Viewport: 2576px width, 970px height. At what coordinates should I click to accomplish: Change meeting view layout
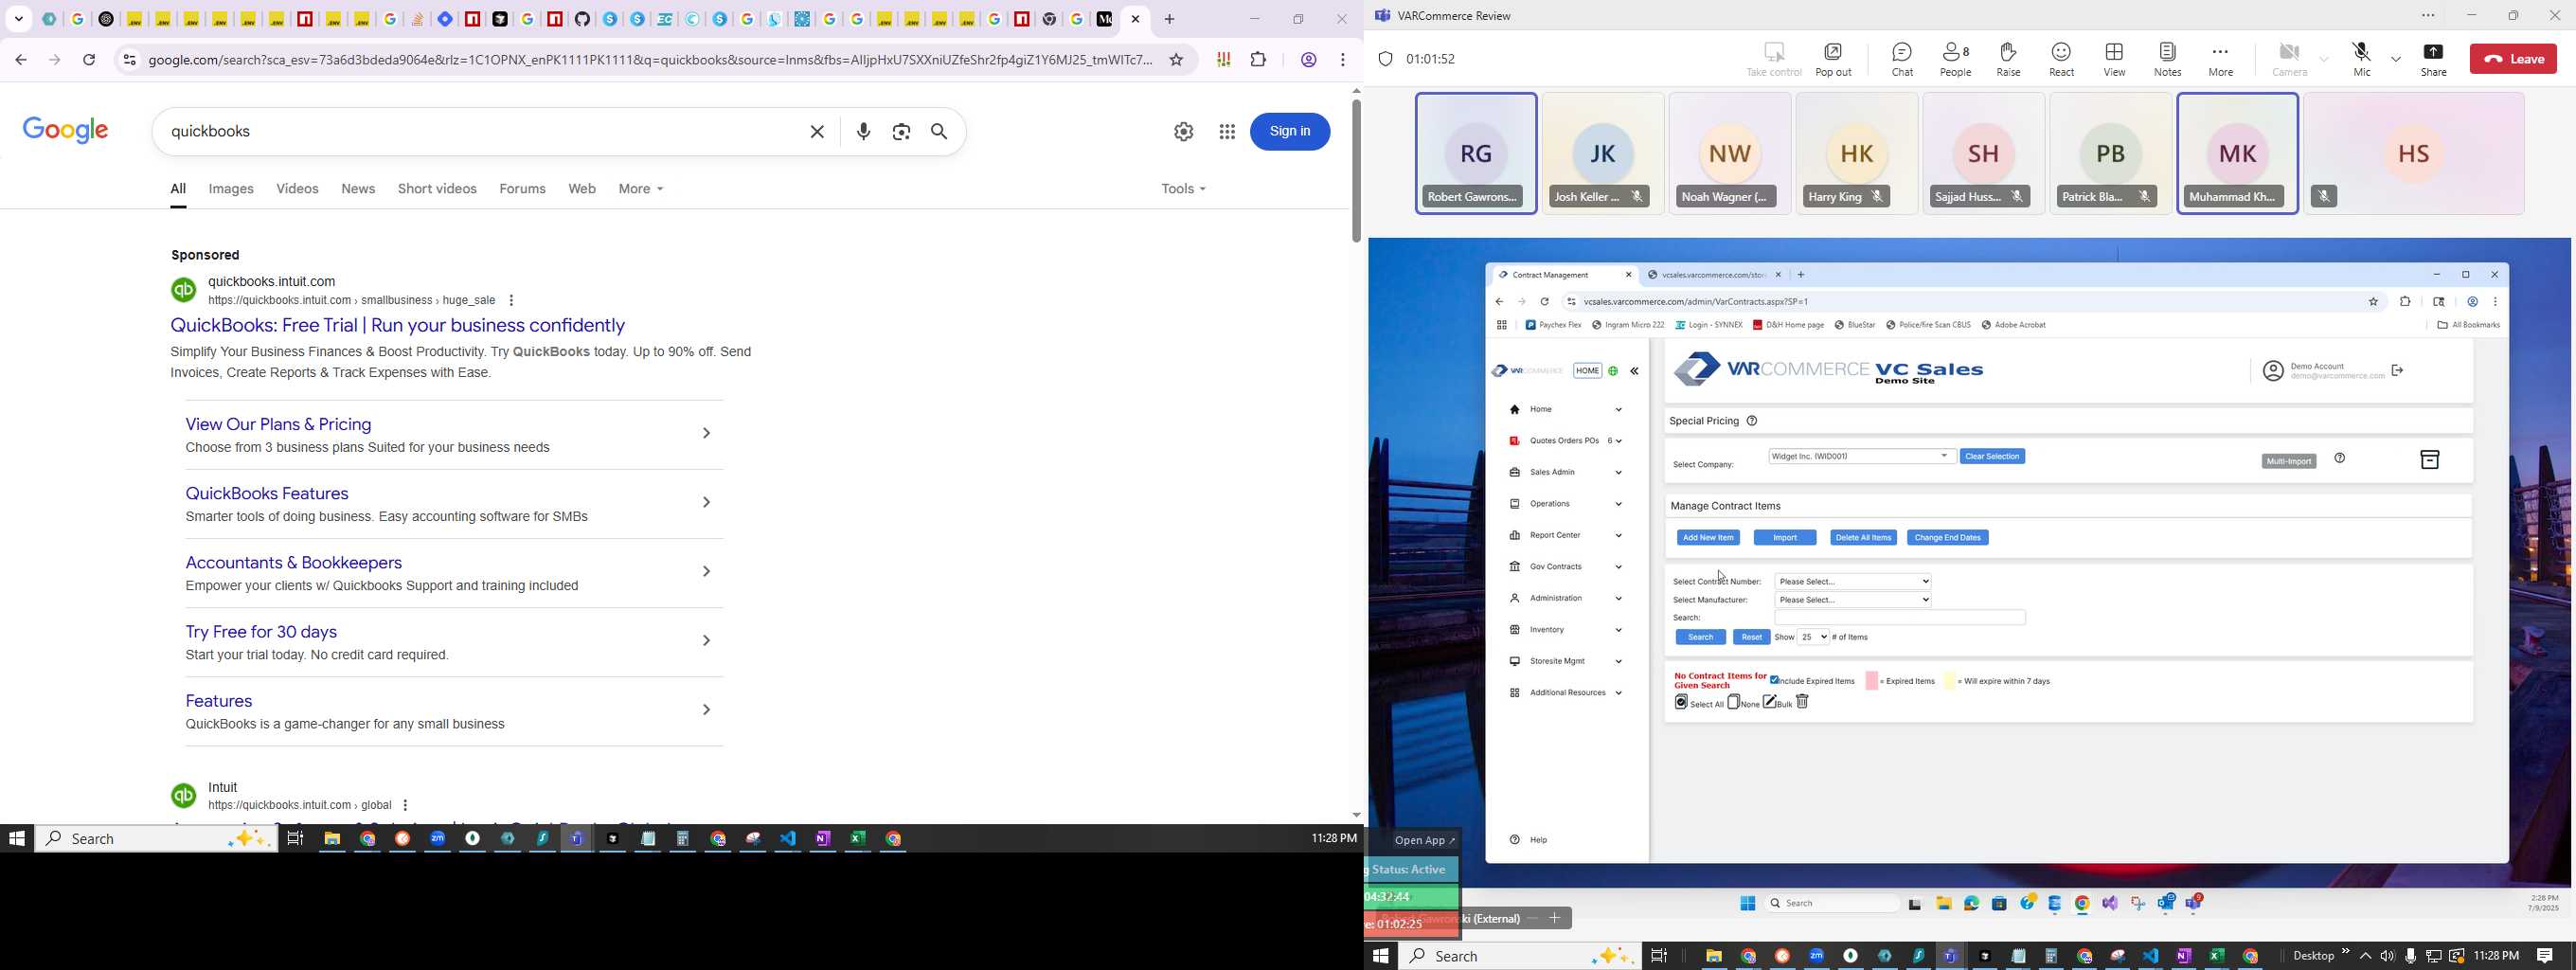coord(2114,59)
